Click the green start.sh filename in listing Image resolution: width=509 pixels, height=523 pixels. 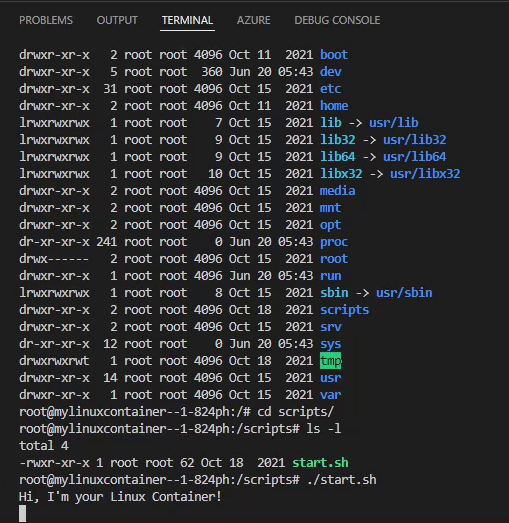(320, 463)
